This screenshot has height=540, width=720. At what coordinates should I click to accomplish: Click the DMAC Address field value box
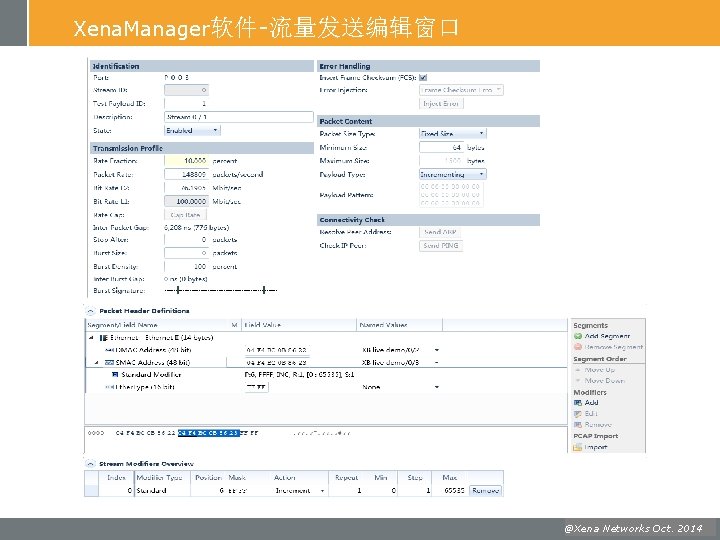(277, 350)
